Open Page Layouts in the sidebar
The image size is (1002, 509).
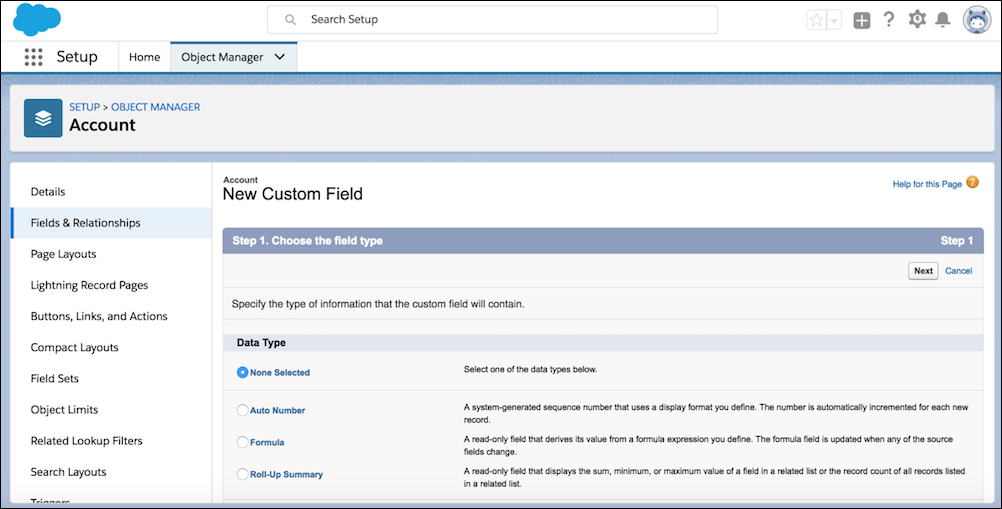(63, 254)
